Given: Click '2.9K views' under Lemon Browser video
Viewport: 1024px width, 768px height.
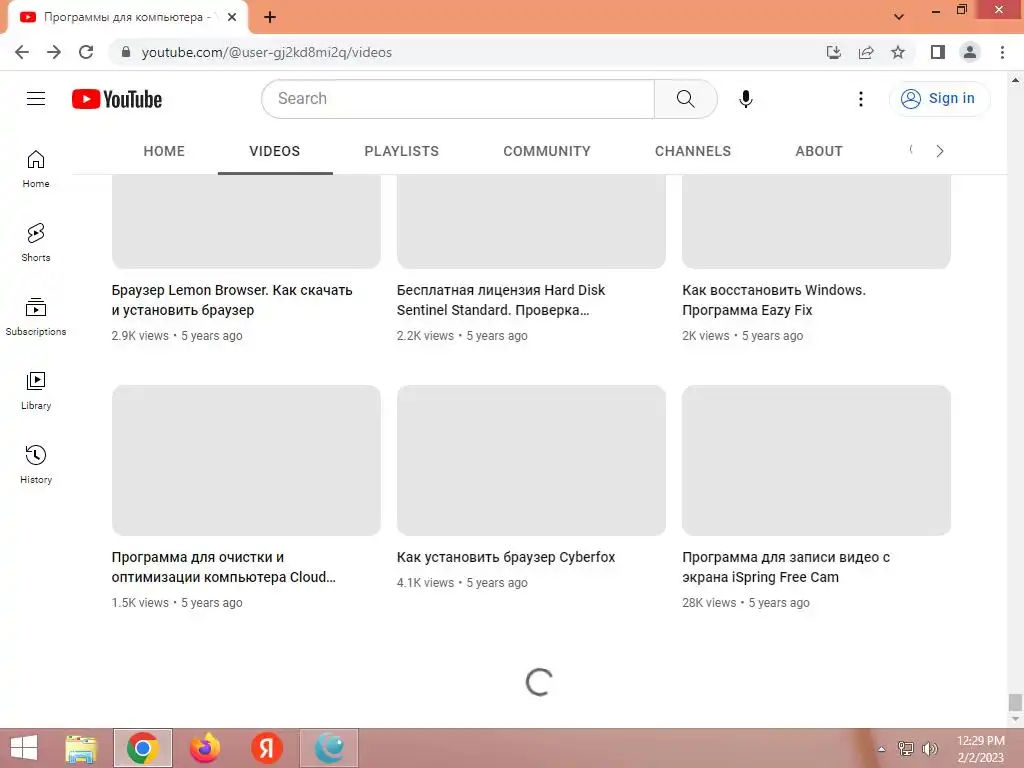Looking at the screenshot, I should [140, 336].
